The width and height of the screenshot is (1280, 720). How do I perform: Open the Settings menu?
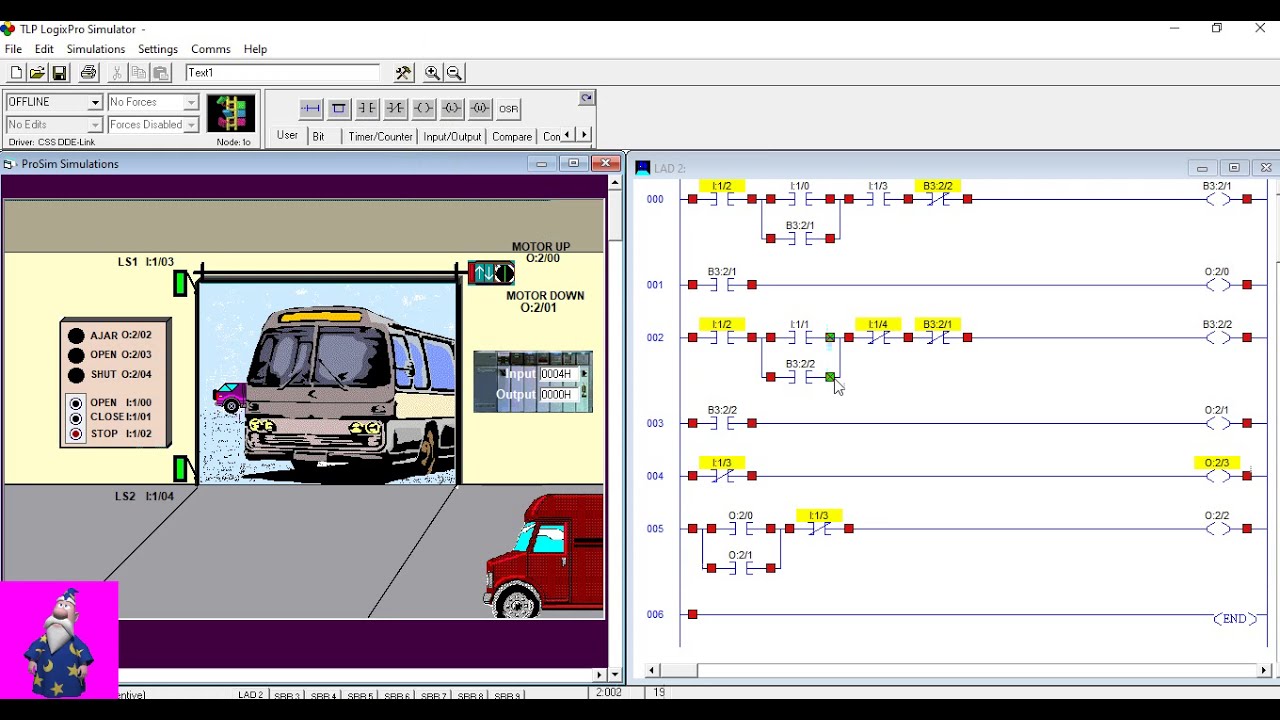(158, 49)
